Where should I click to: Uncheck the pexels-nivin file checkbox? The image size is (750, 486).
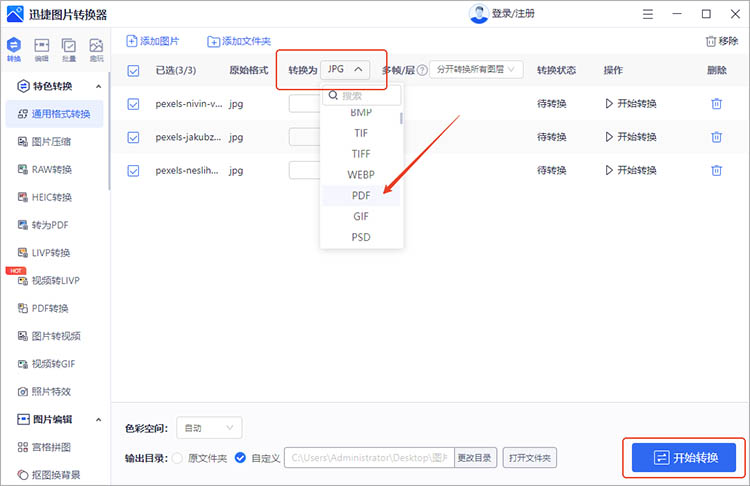coord(133,104)
